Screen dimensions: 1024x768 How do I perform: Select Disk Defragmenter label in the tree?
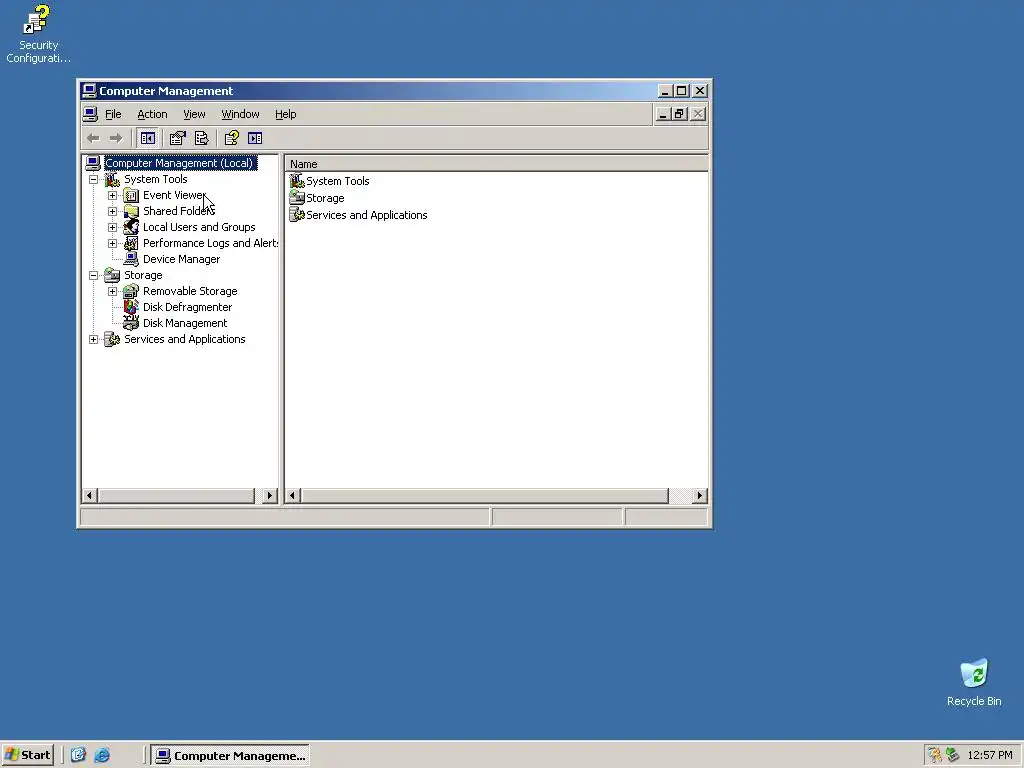[x=187, y=307]
